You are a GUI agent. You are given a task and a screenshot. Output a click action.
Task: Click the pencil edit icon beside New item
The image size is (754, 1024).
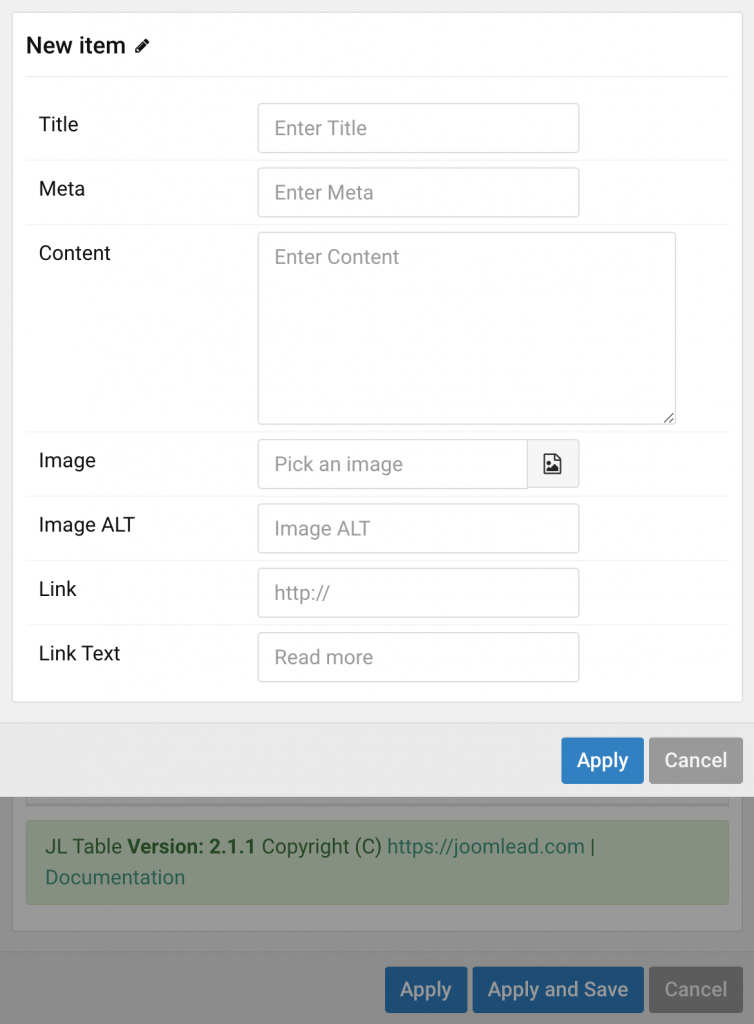pyautogui.click(x=142, y=45)
